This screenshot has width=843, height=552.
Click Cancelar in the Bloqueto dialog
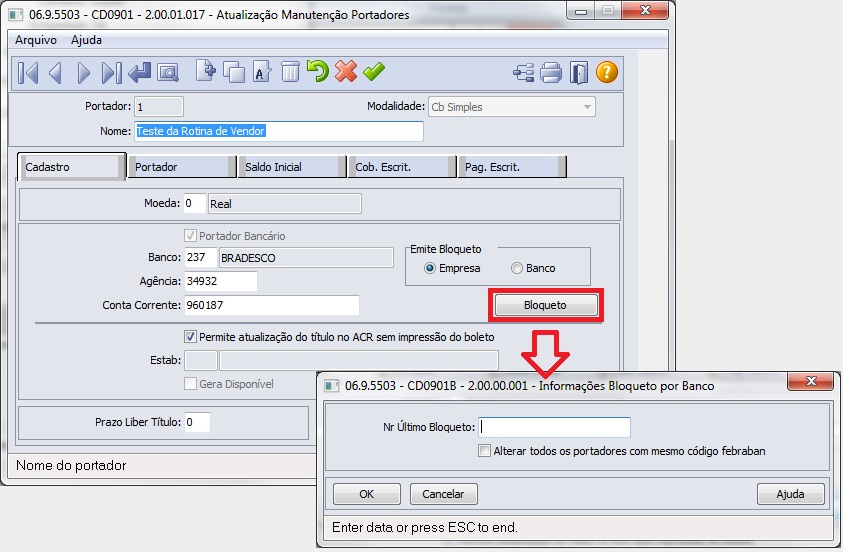coord(444,494)
